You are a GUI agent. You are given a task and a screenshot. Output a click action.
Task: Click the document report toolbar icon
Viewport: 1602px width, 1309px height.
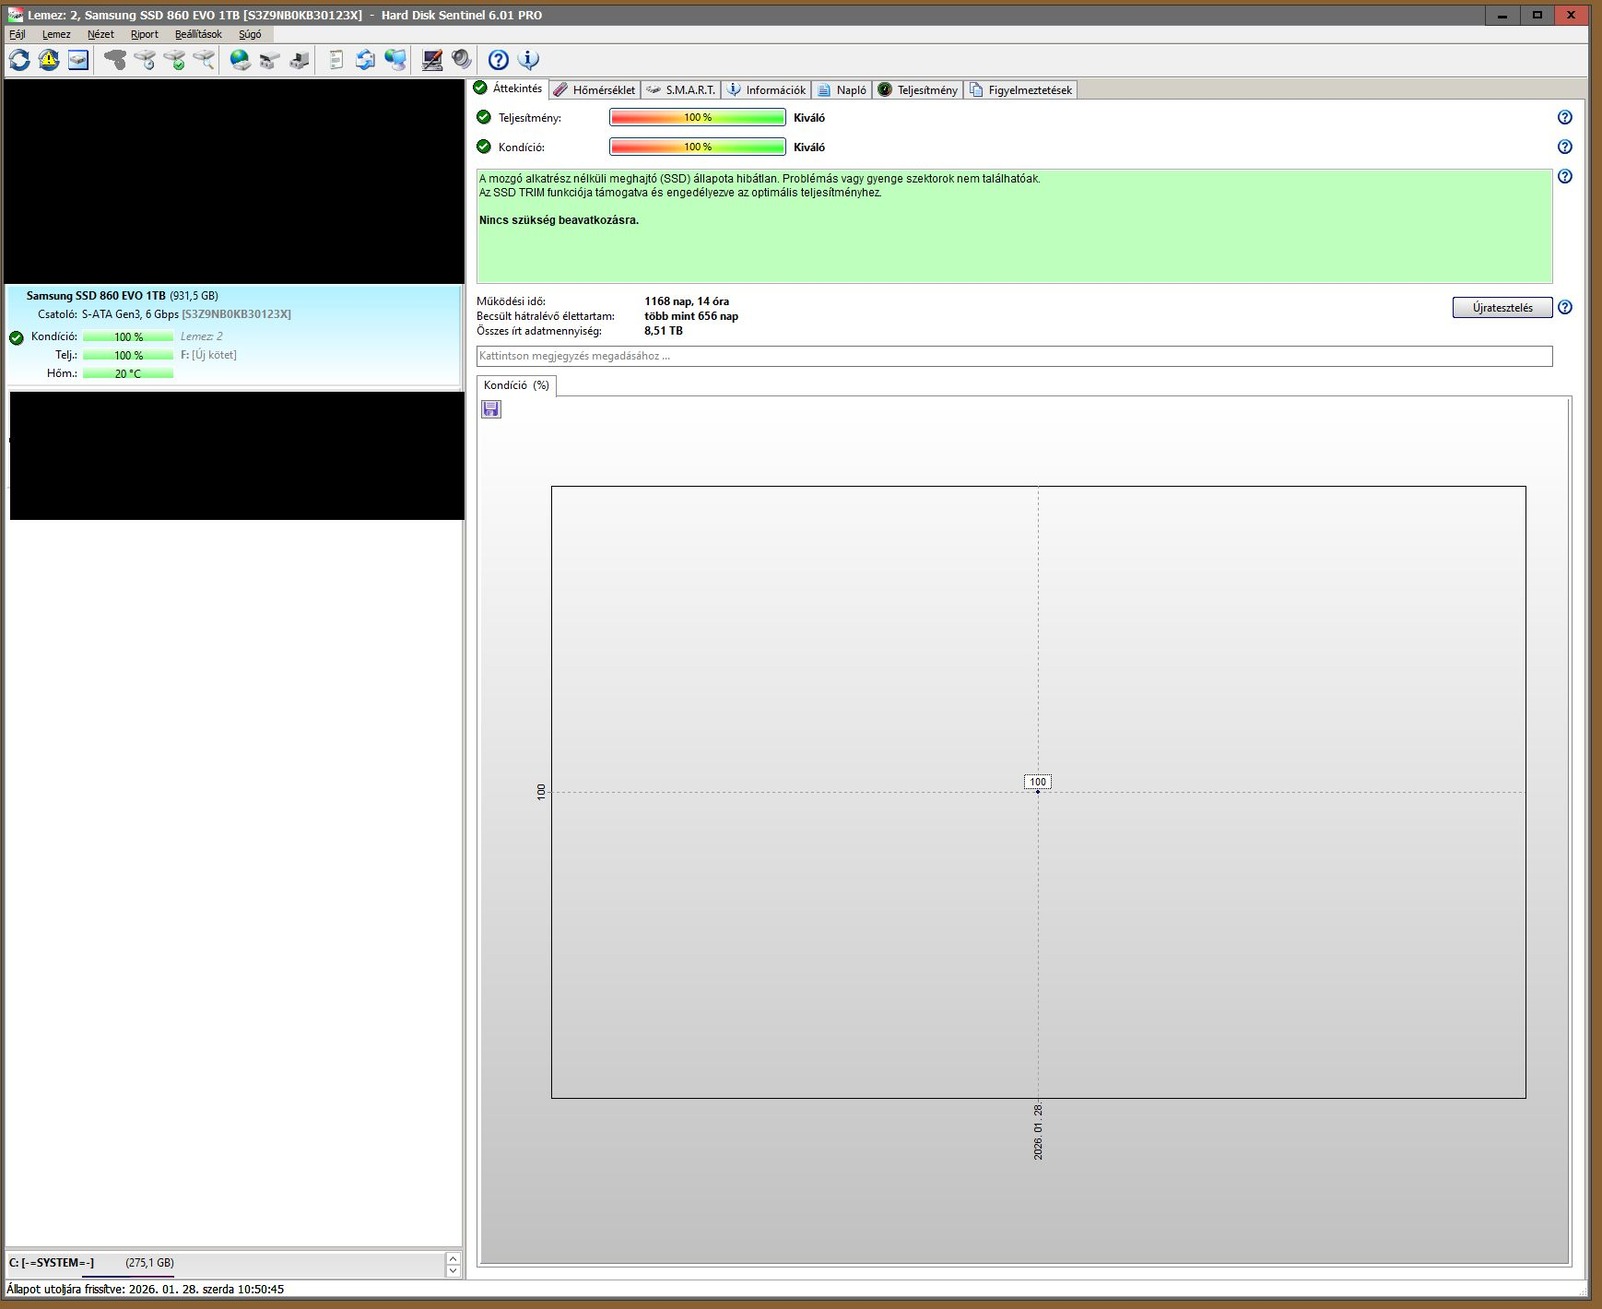tap(336, 60)
